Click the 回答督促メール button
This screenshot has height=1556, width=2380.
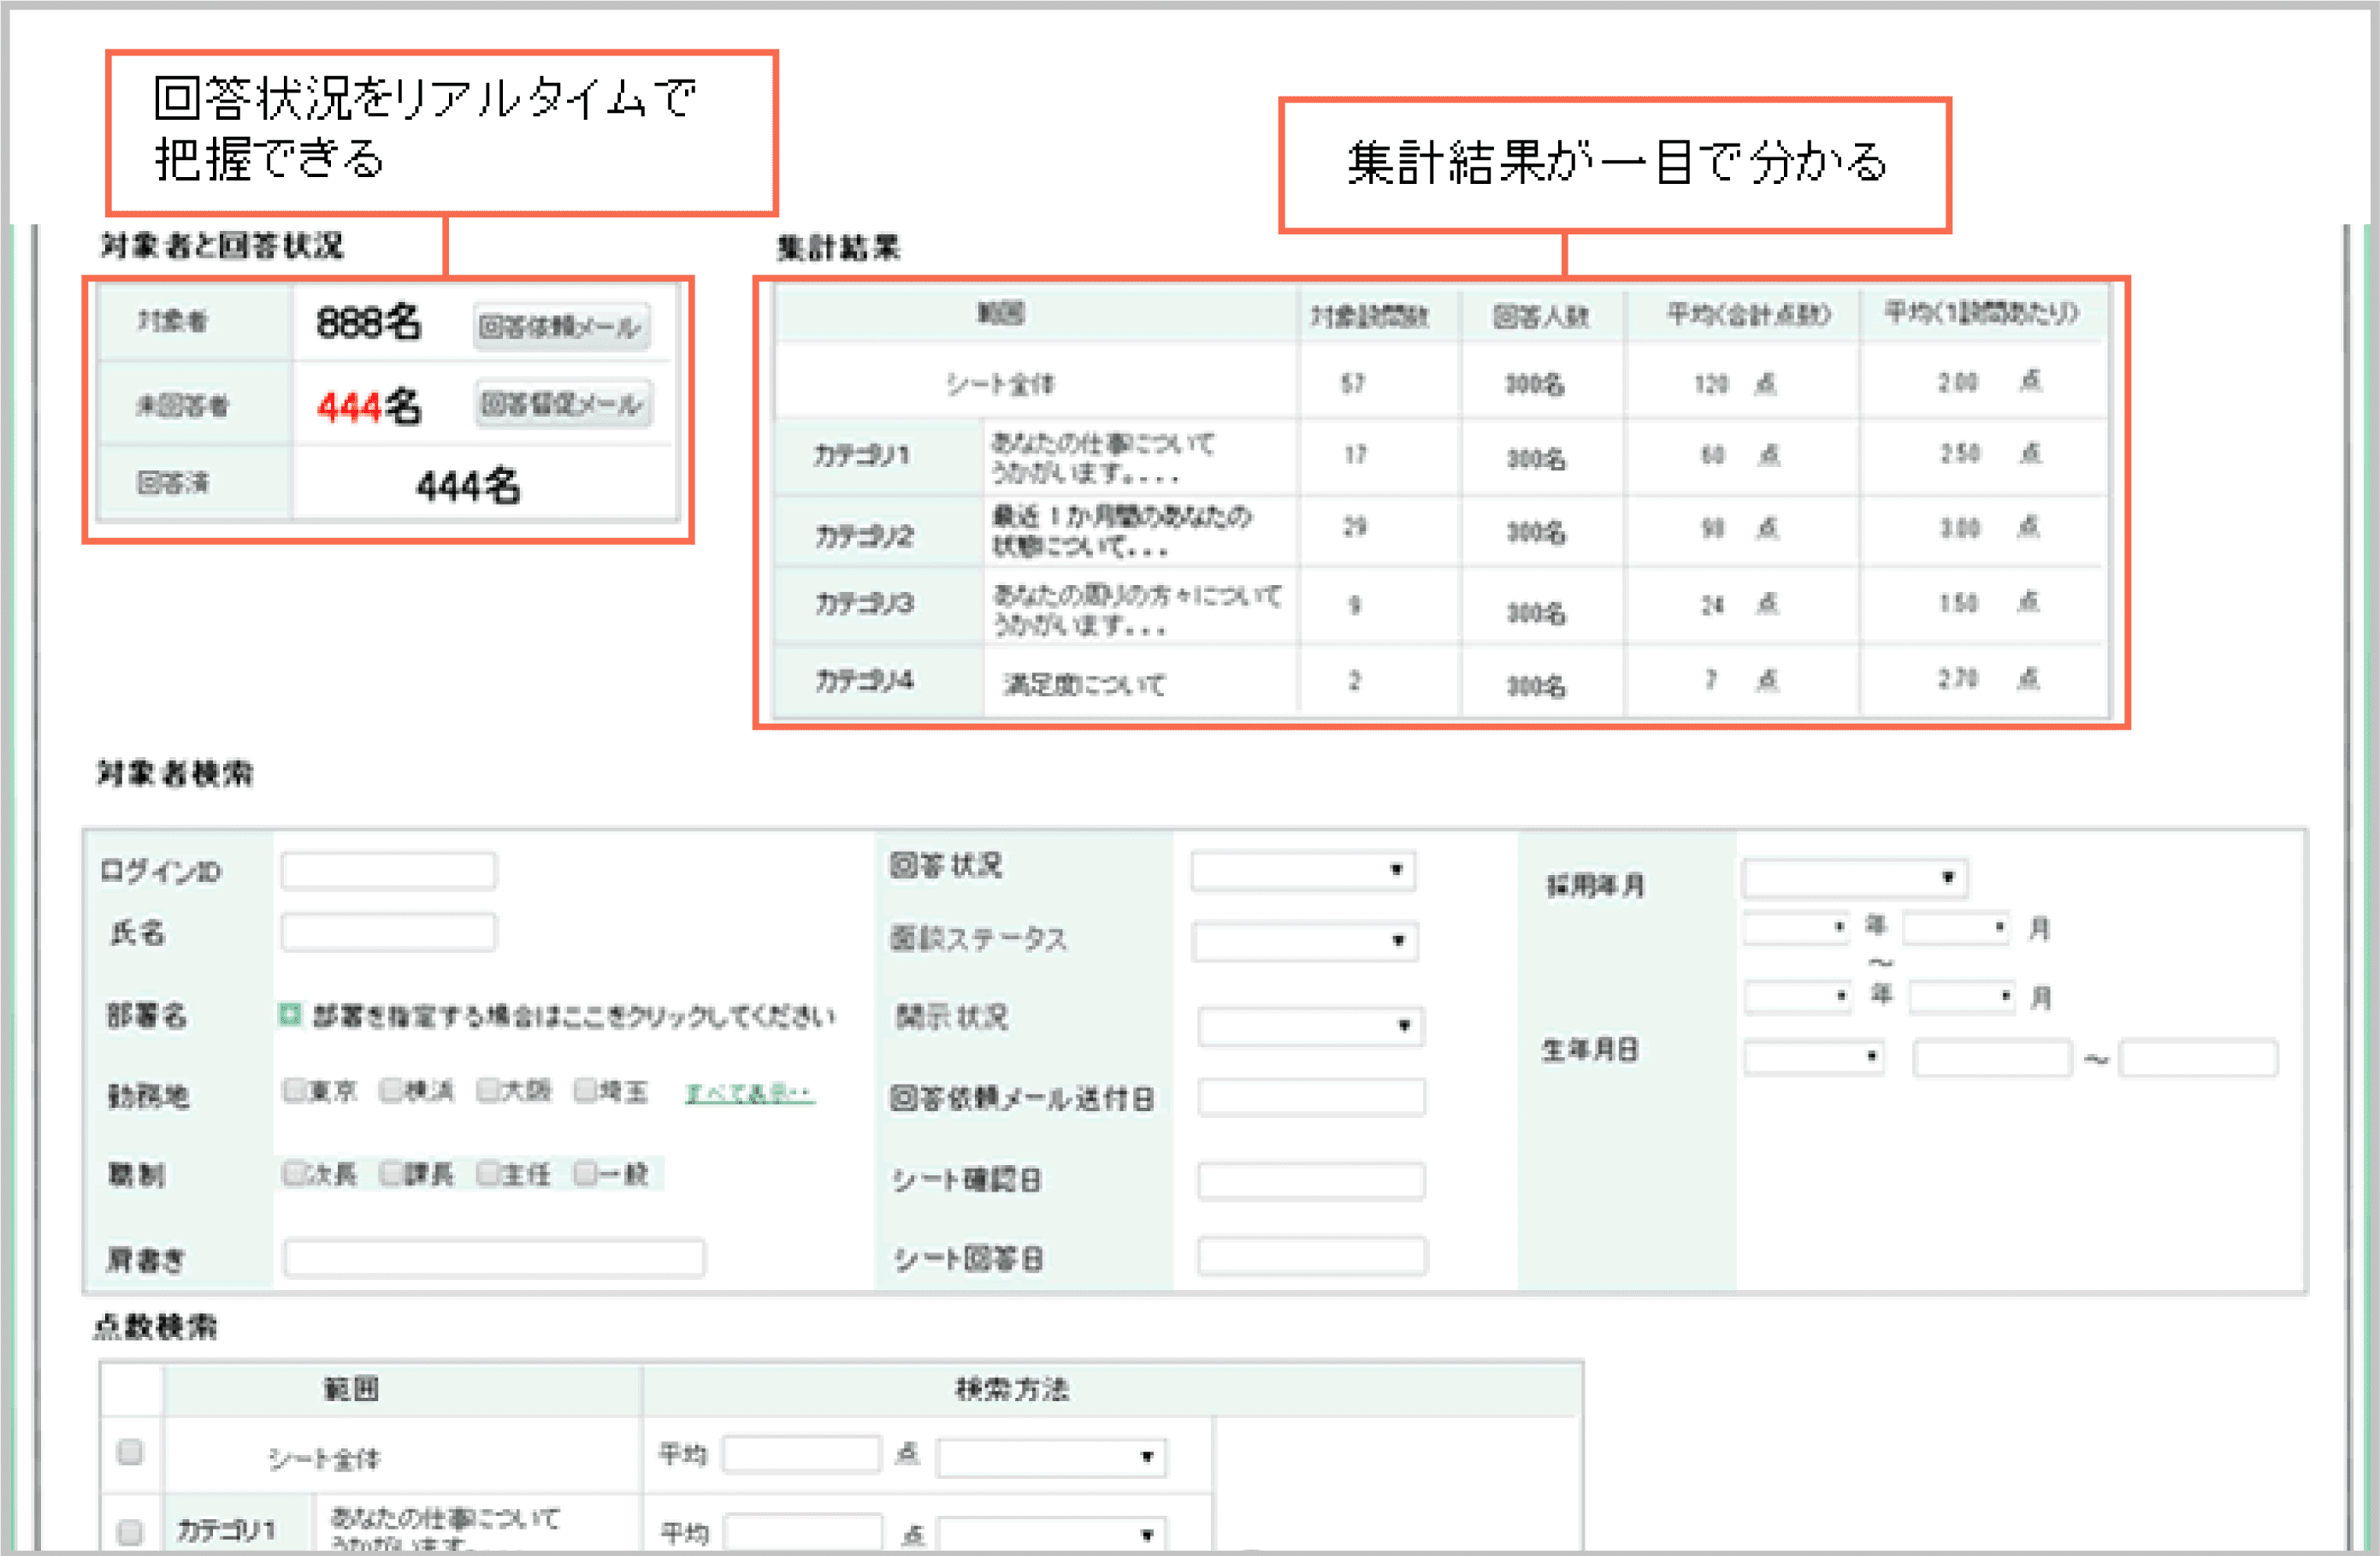pyautogui.click(x=563, y=404)
